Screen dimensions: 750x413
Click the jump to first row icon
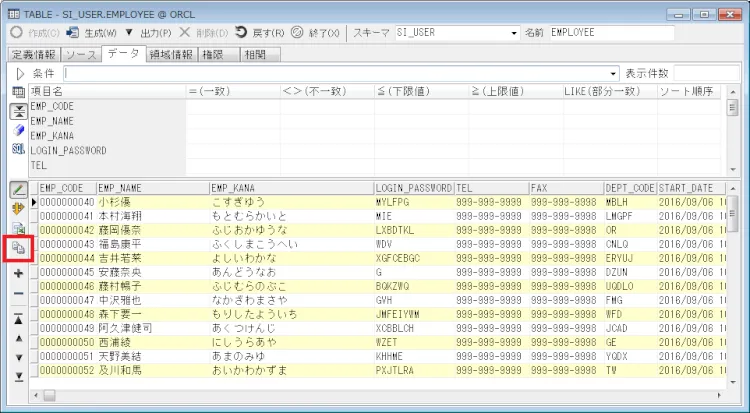tap(18, 319)
